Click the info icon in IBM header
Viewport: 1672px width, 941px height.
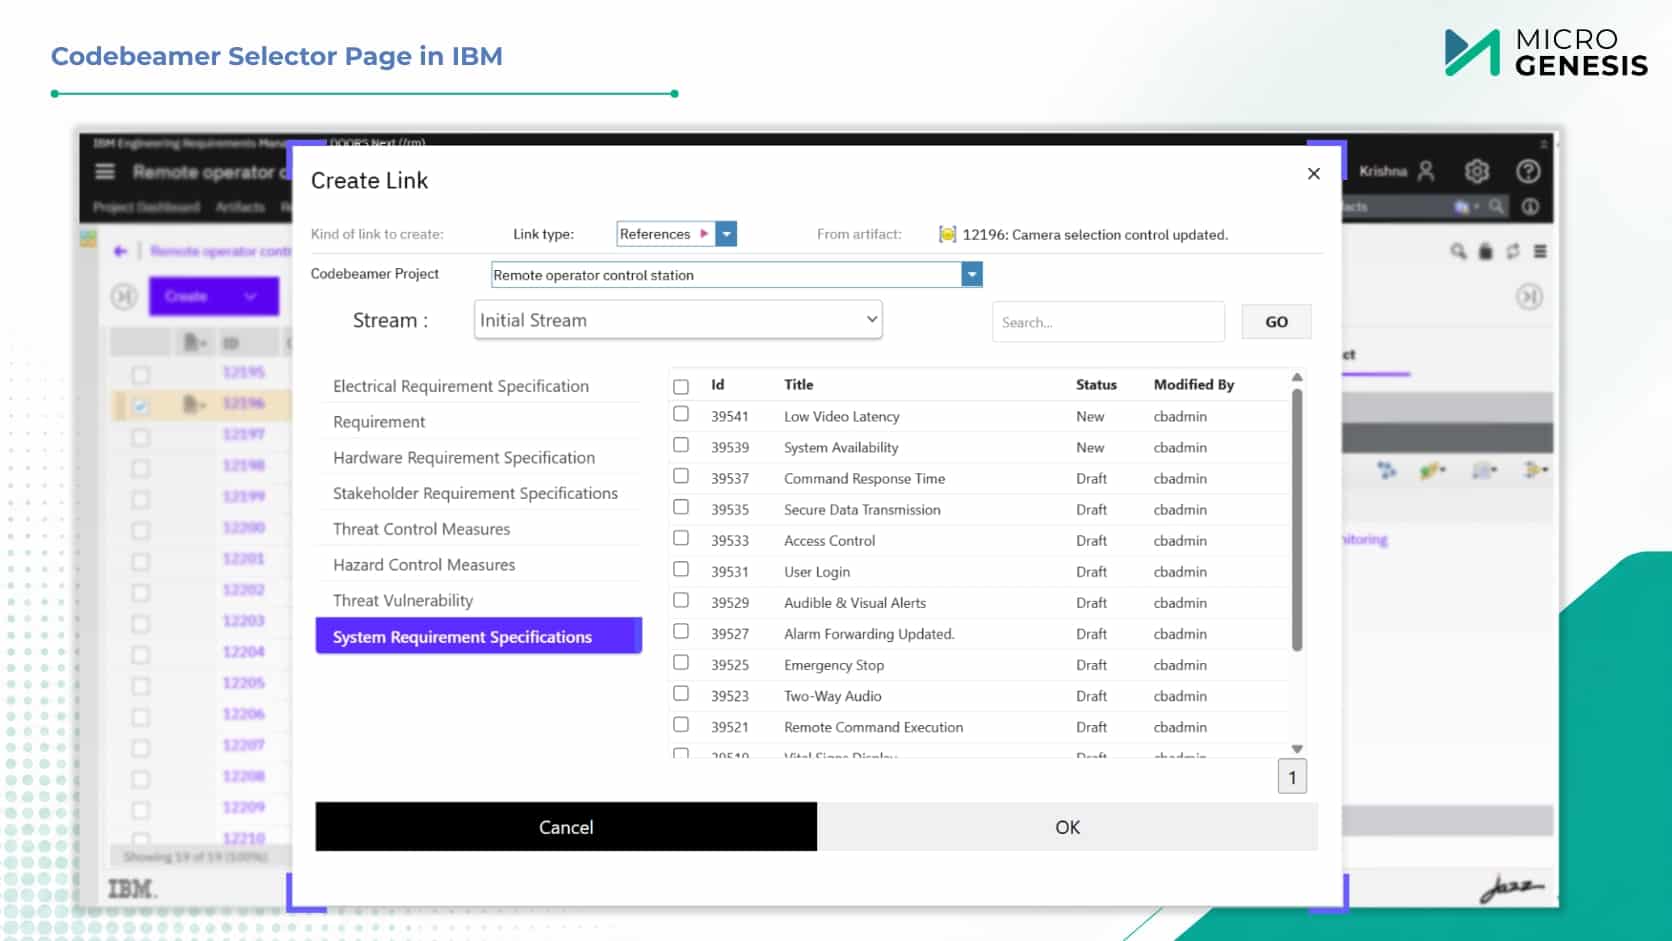pos(1530,207)
